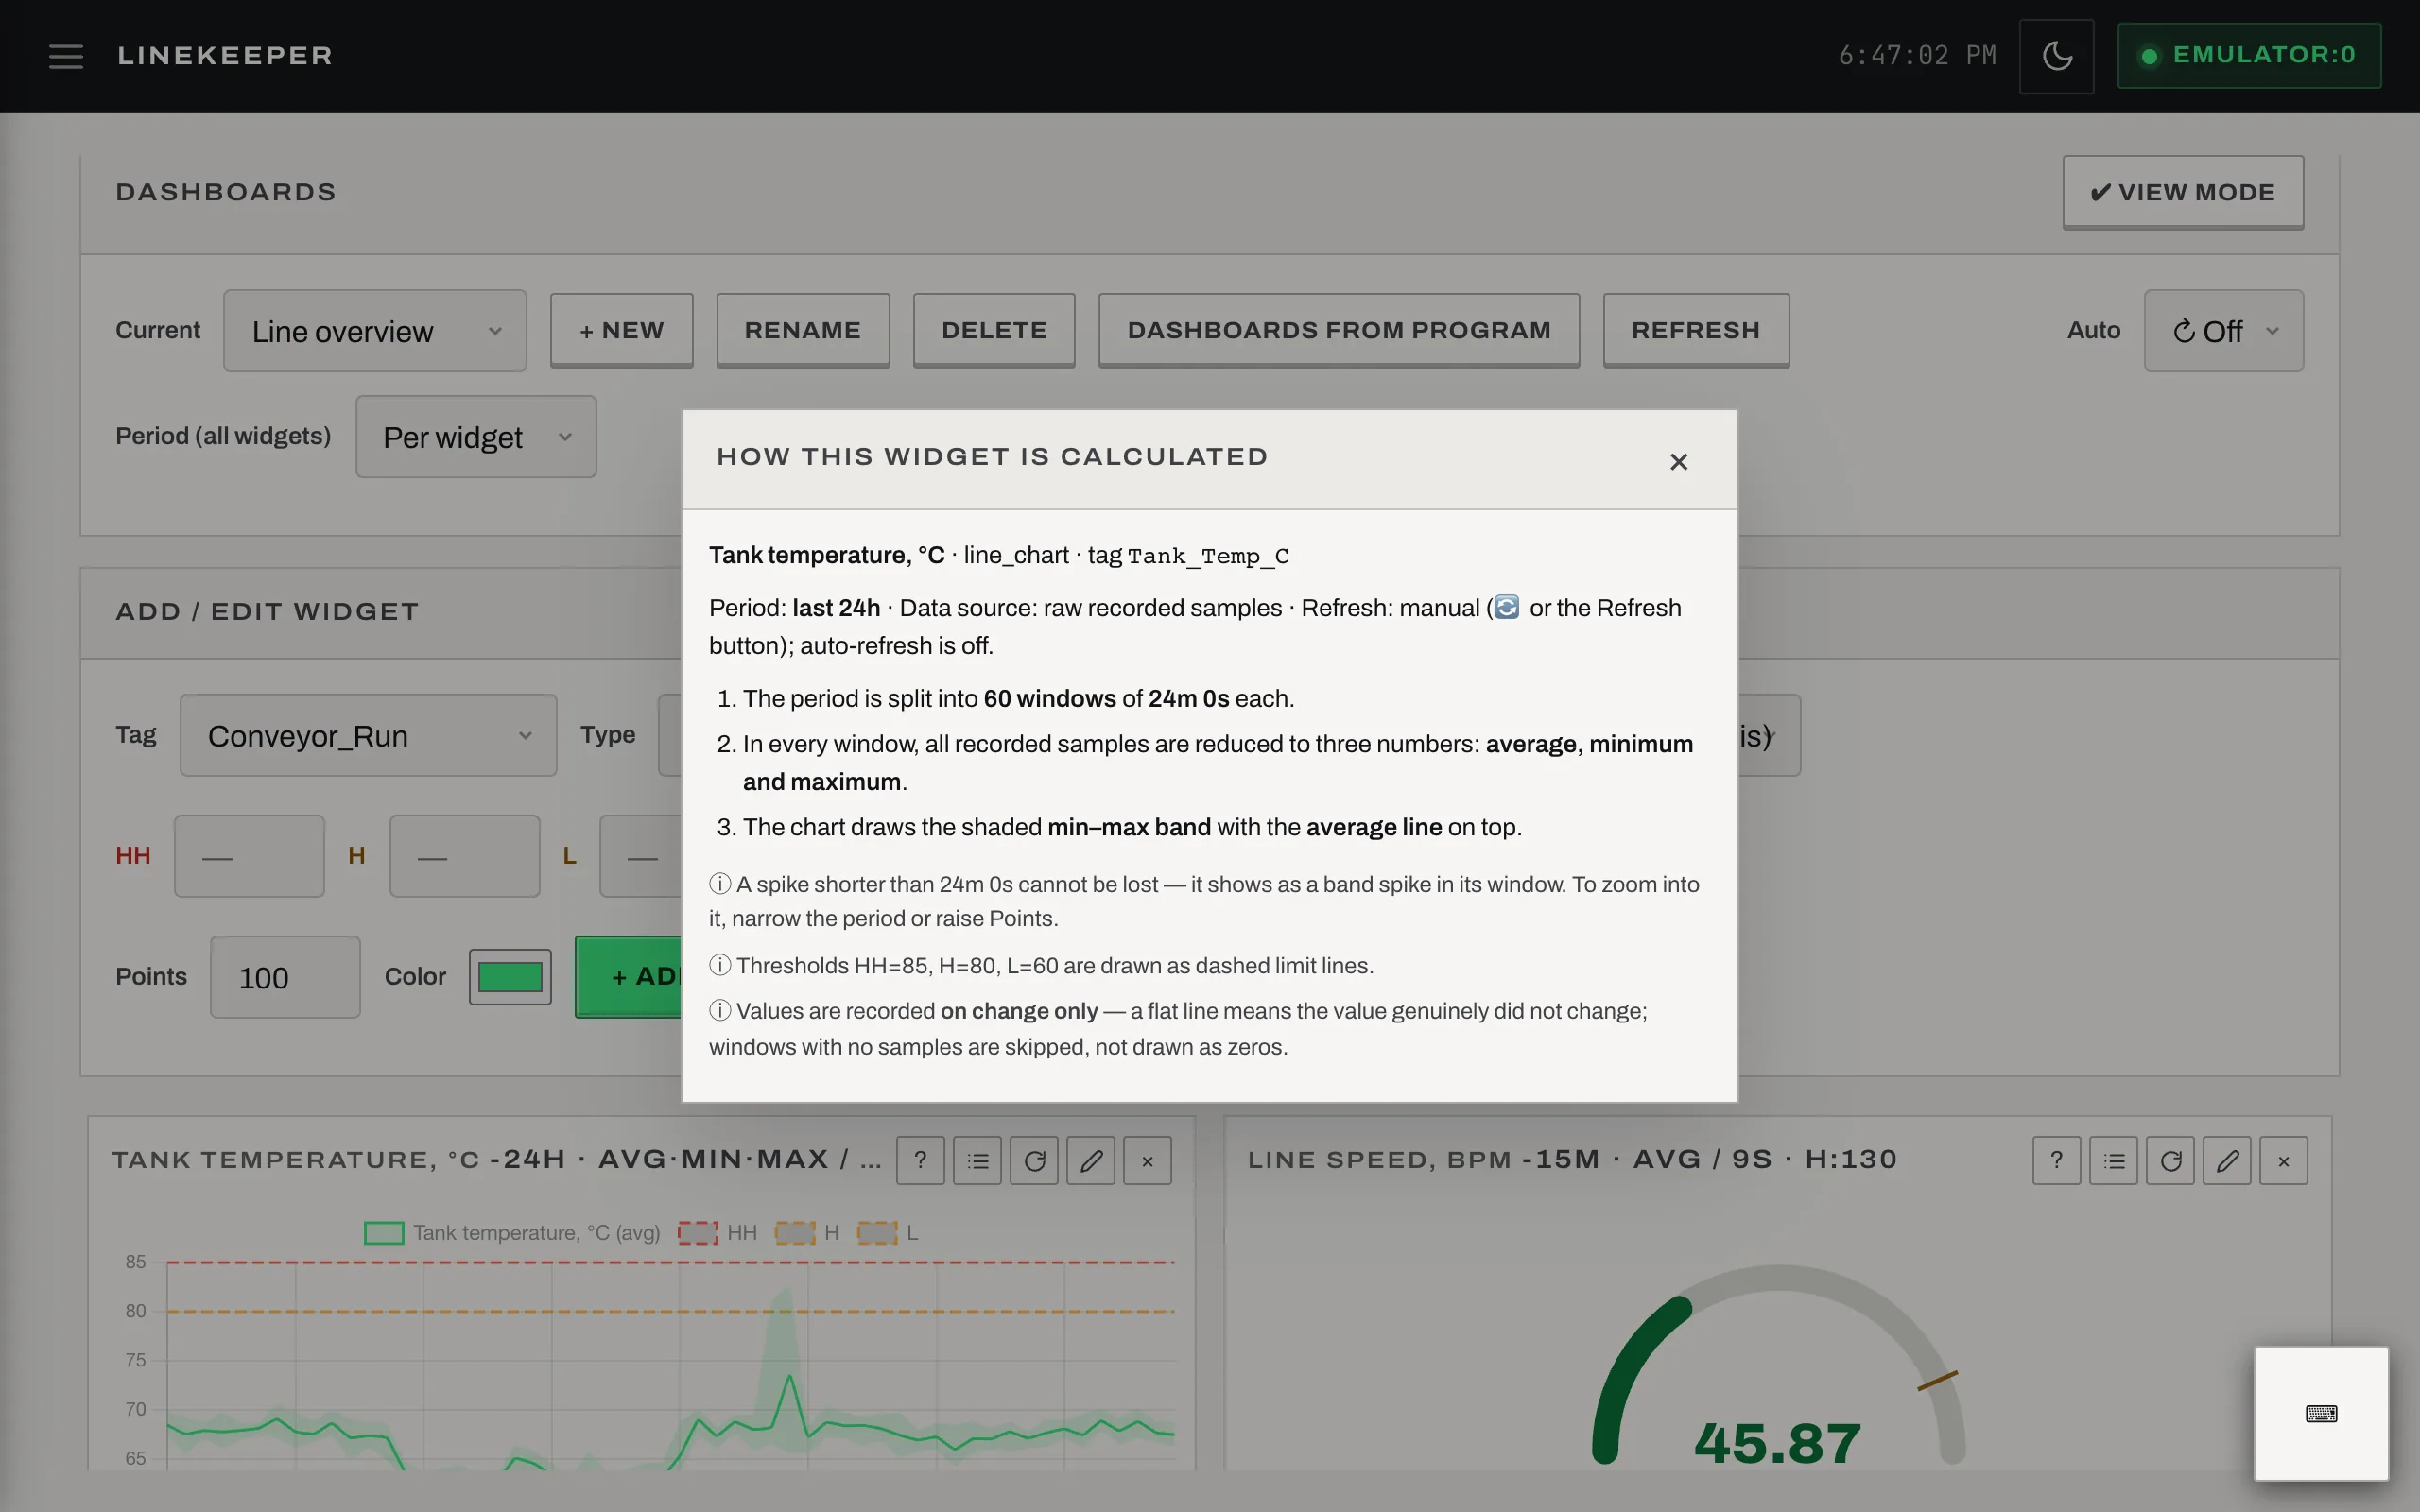The height and width of the screenshot is (1512, 2420).
Task: Remove the Tank Temperature widget
Action: pyautogui.click(x=1147, y=1161)
